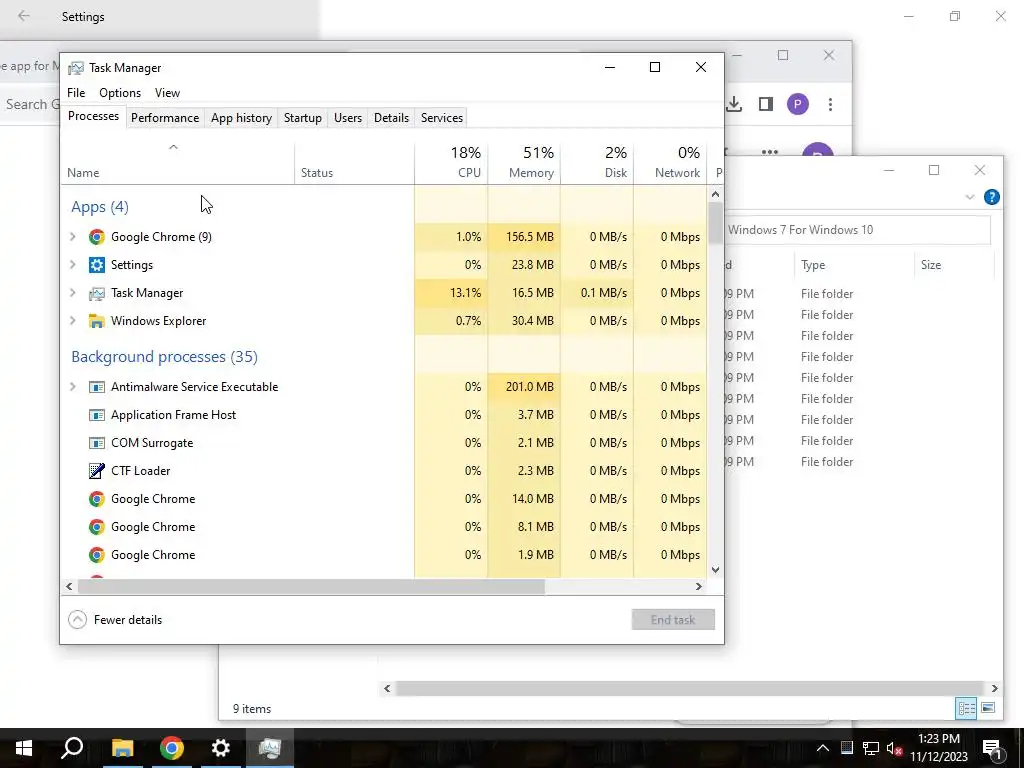This screenshot has height=768, width=1024.
Task: Click File Explorer horizontal scrollbar
Action: (690, 688)
